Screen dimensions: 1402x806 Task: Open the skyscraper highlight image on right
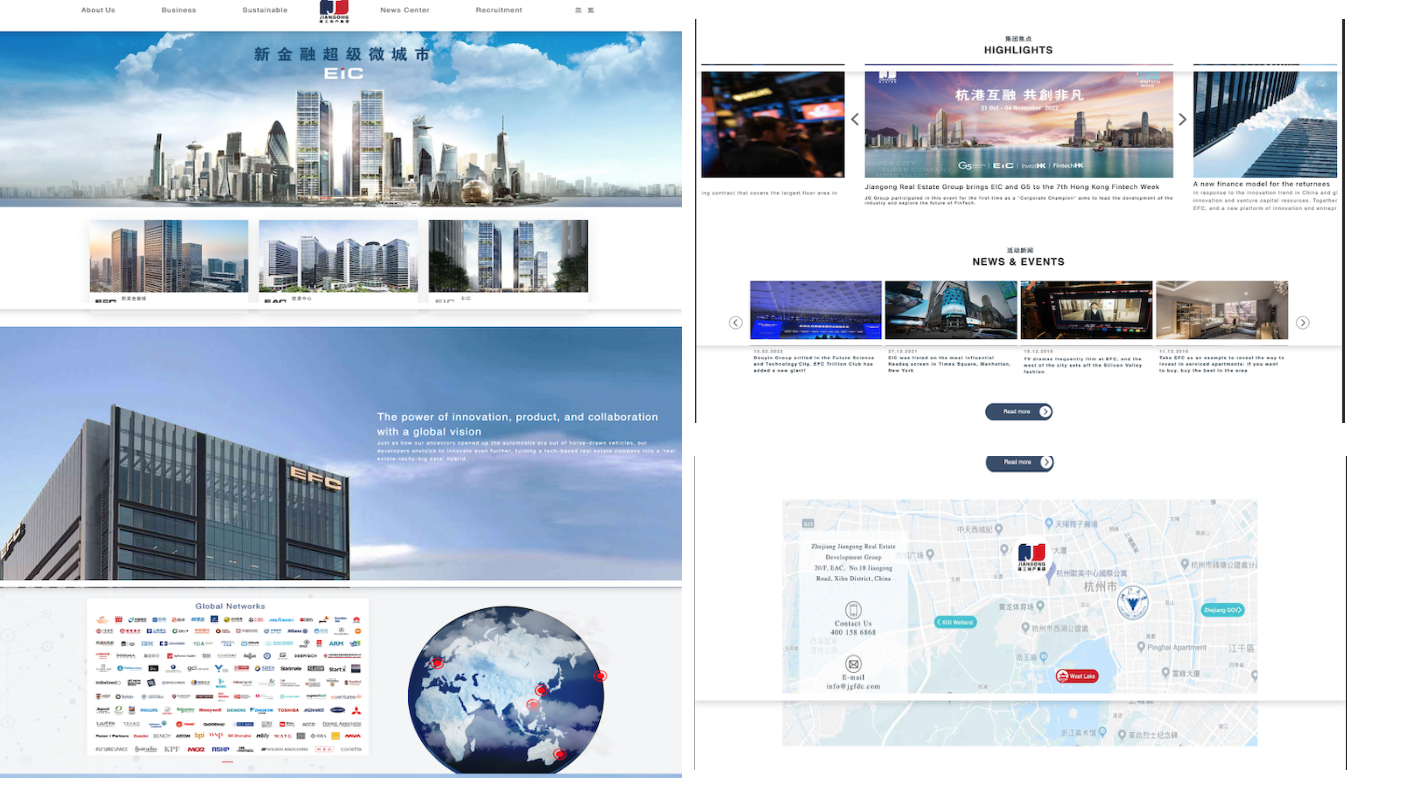(x=1265, y=124)
